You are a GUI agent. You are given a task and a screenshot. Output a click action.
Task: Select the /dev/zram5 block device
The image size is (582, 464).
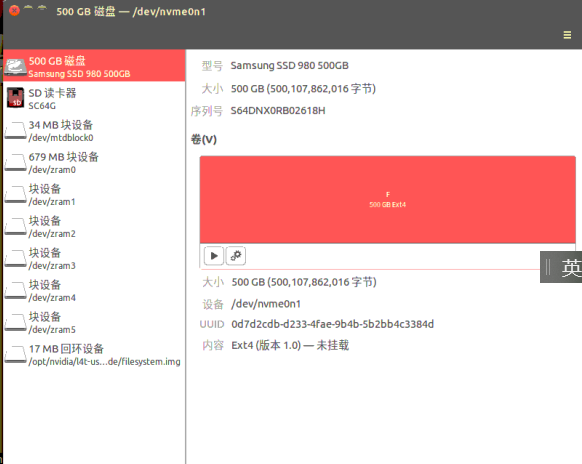tap(94, 322)
